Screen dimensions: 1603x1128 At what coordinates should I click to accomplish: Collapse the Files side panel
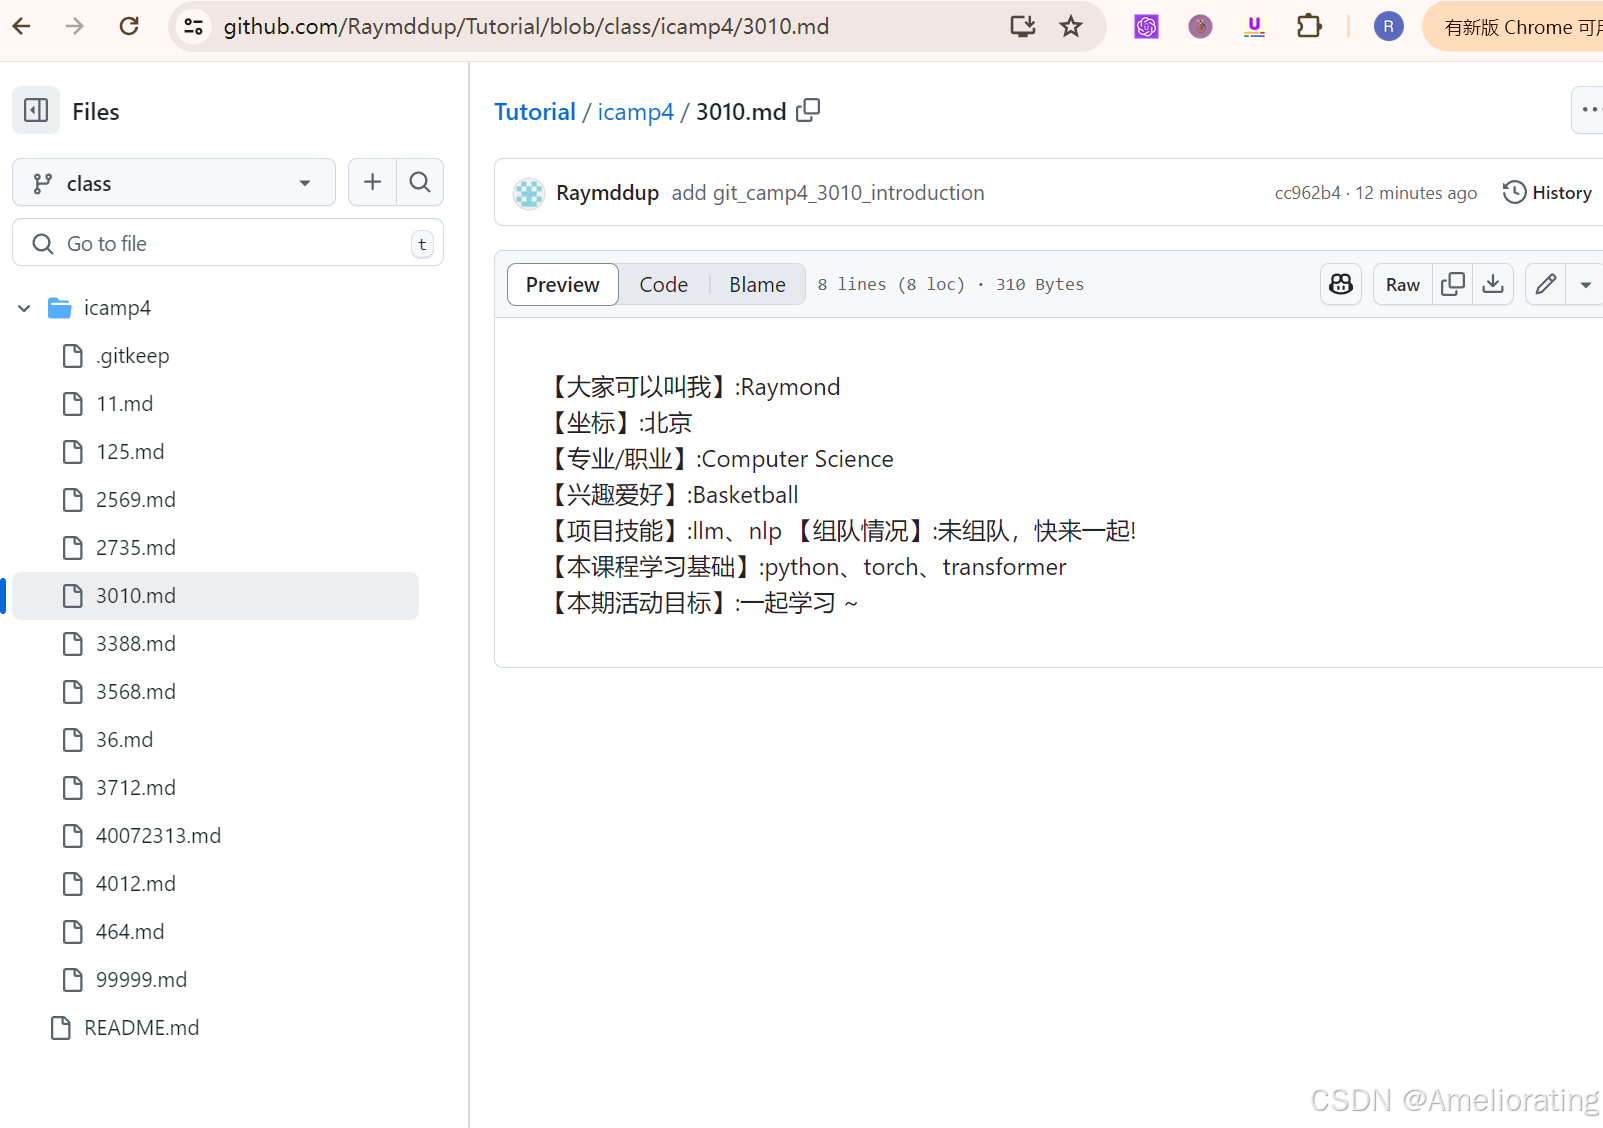pyautogui.click(x=36, y=110)
